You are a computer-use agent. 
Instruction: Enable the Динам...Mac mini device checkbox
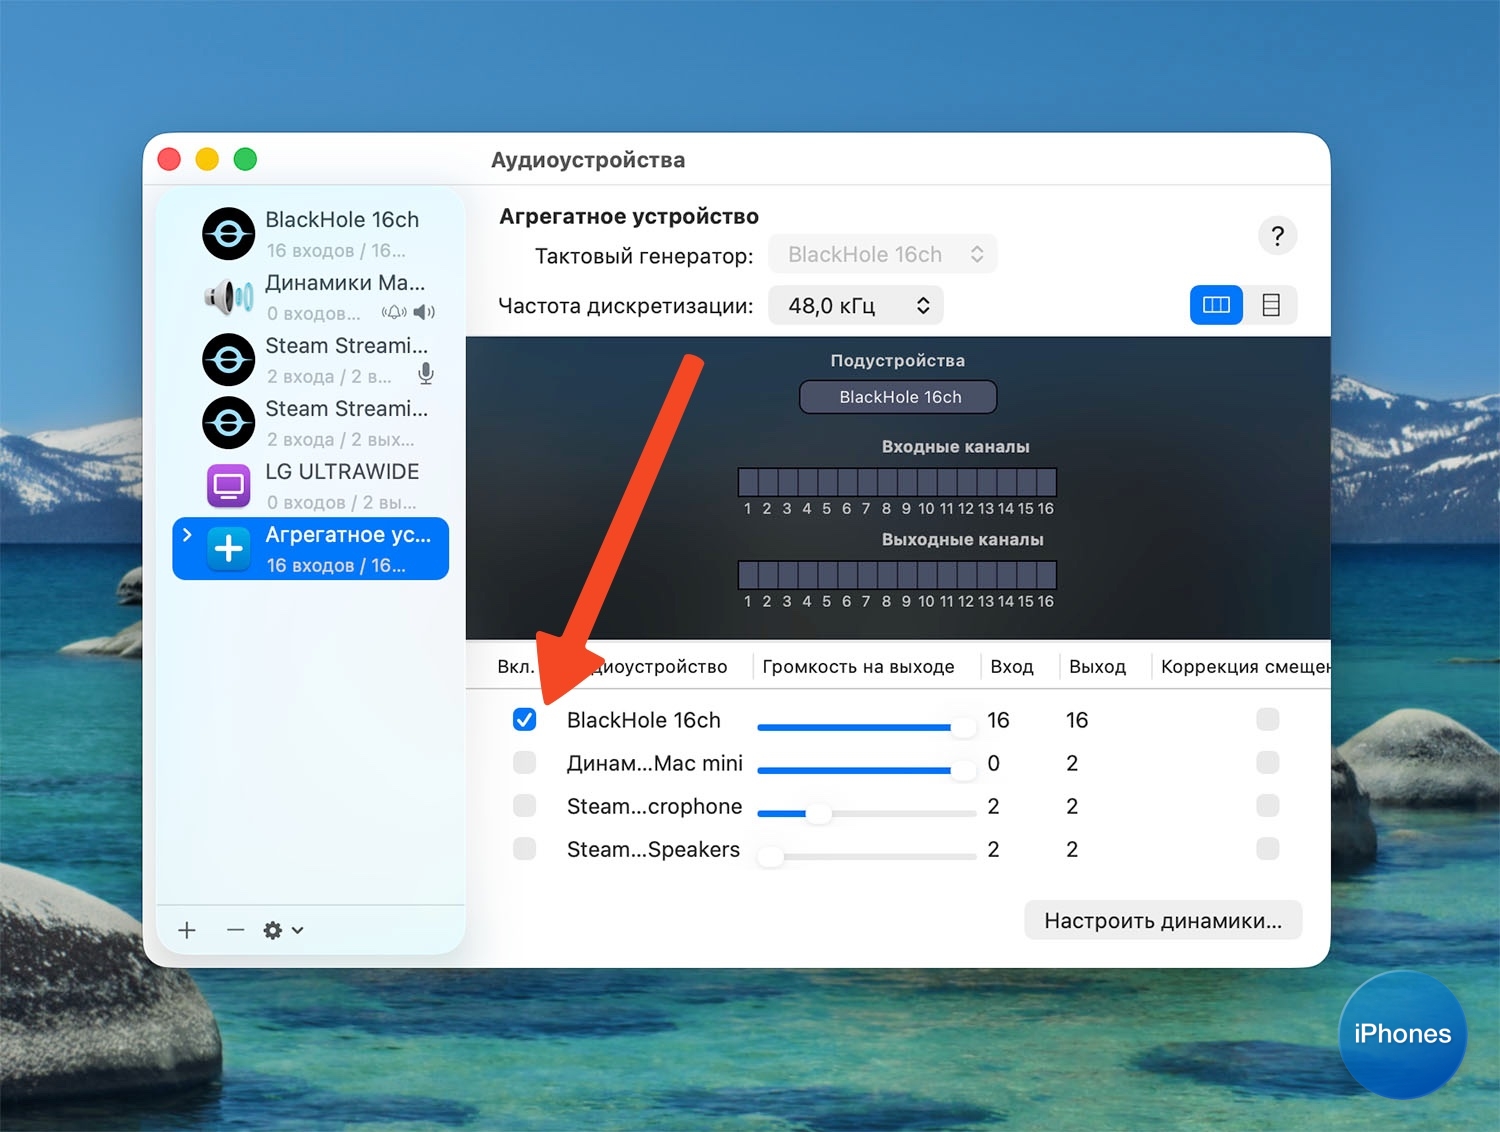(x=524, y=763)
